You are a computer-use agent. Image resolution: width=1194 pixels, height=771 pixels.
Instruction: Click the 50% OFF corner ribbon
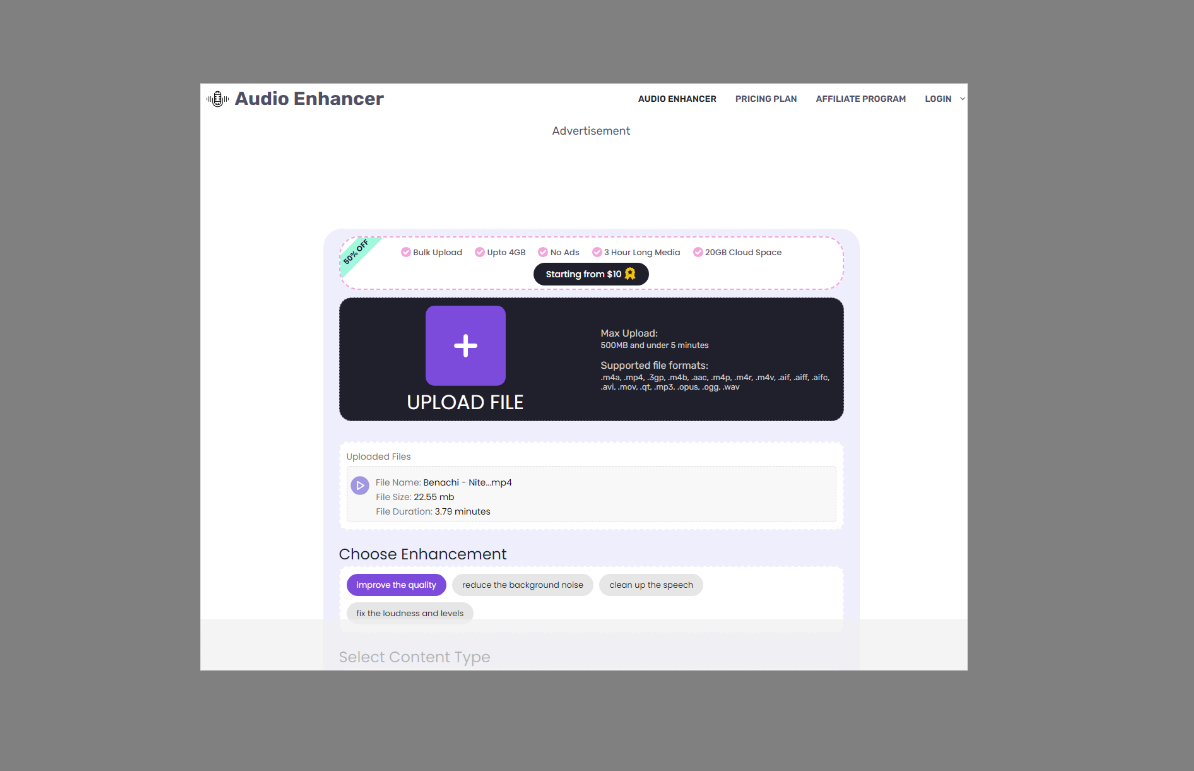356,254
